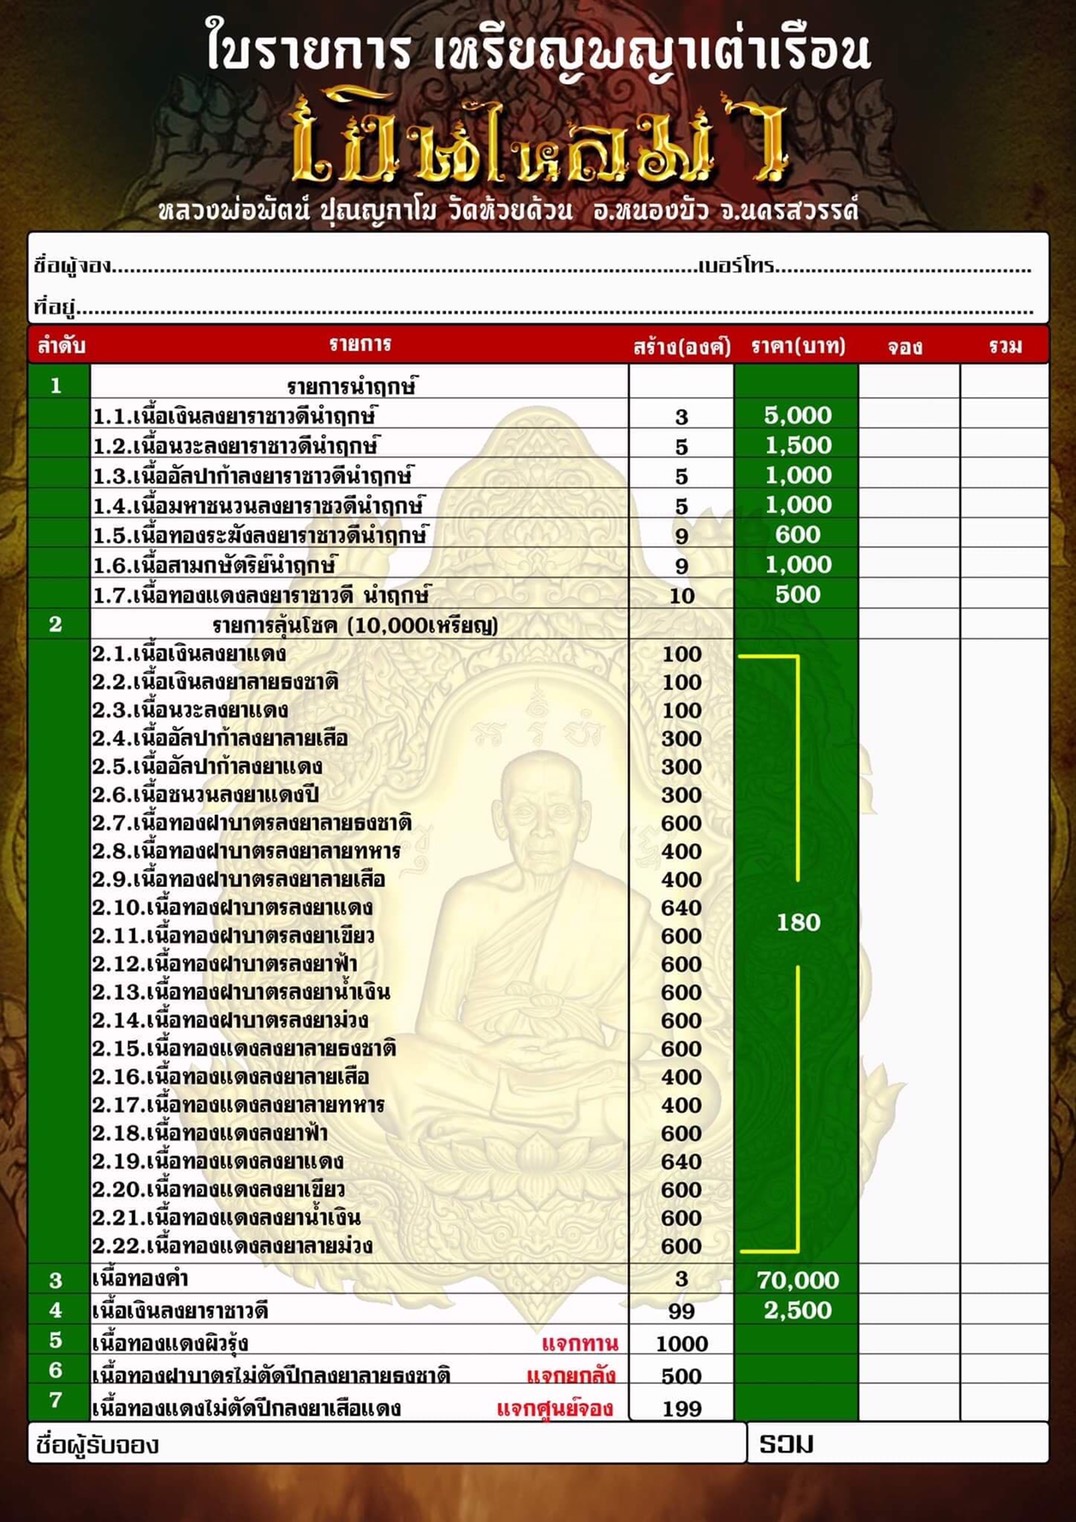Click the section heading 'รายการนำฤกษ์'

tap(352, 386)
